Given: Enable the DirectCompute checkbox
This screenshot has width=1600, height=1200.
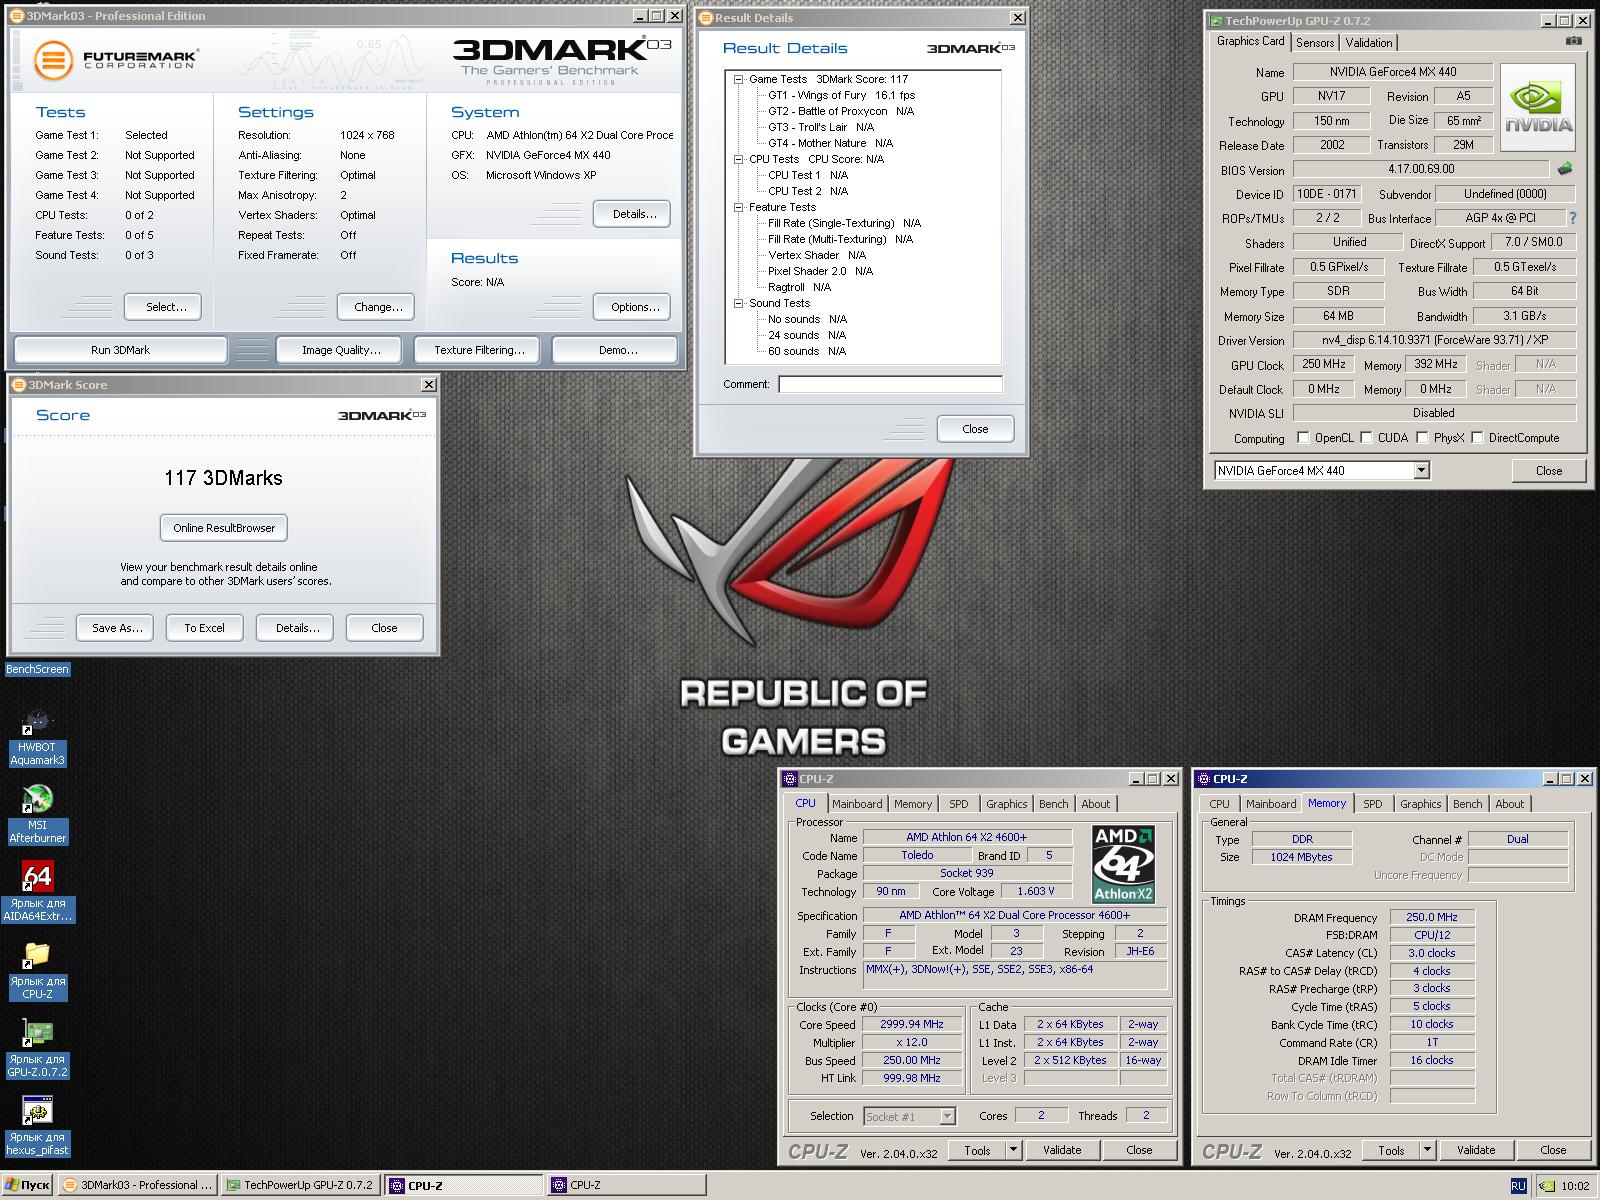Looking at the screenshot, I should tap(1476, 438).
